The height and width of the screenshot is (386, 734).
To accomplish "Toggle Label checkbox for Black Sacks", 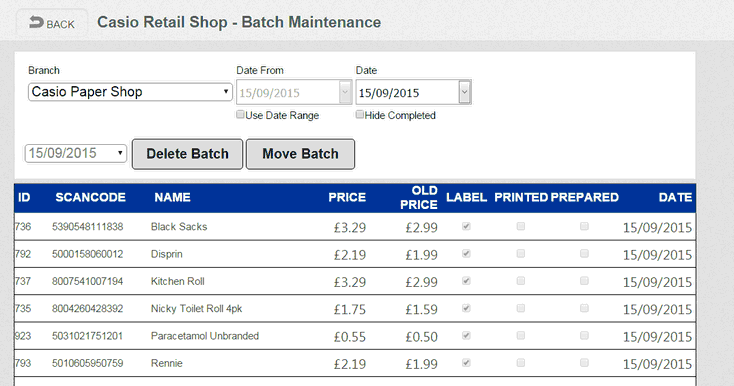I will [x=466, y=226].
